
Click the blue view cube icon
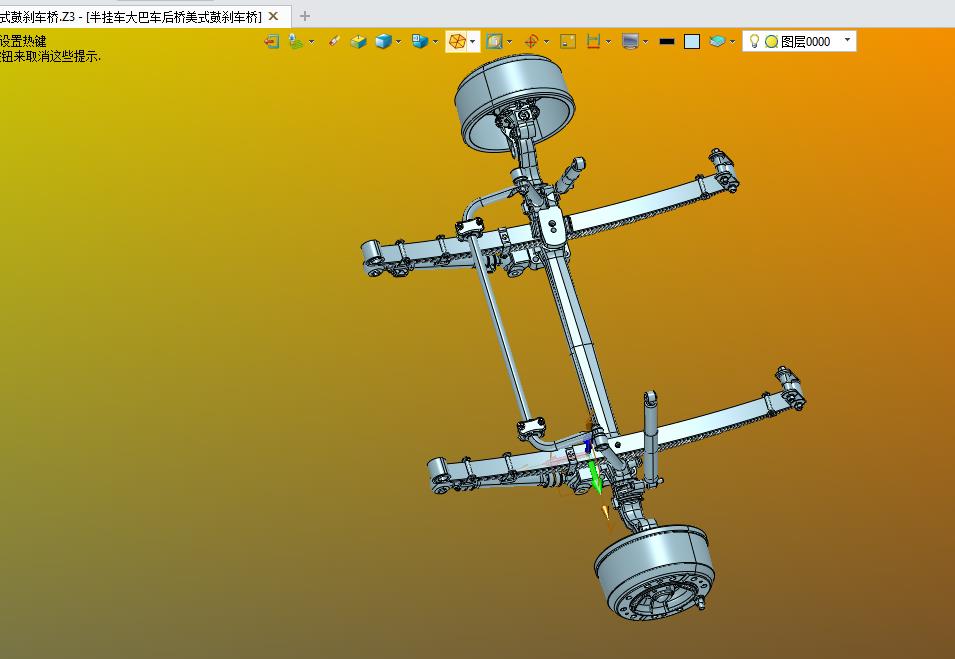(x=383, y=41)
